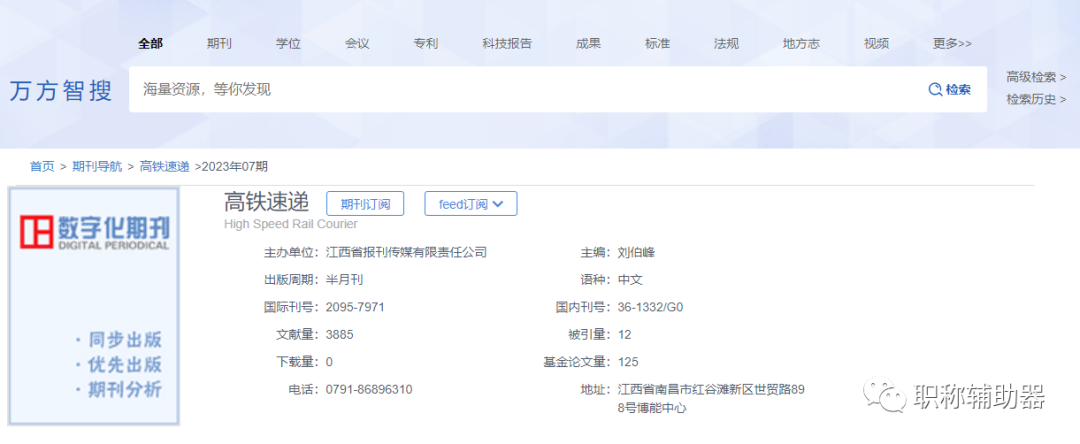Screen dimensions: 1080x444
Task: Open 期刊导航 breadcrumb link
Action: pos(97,166)
